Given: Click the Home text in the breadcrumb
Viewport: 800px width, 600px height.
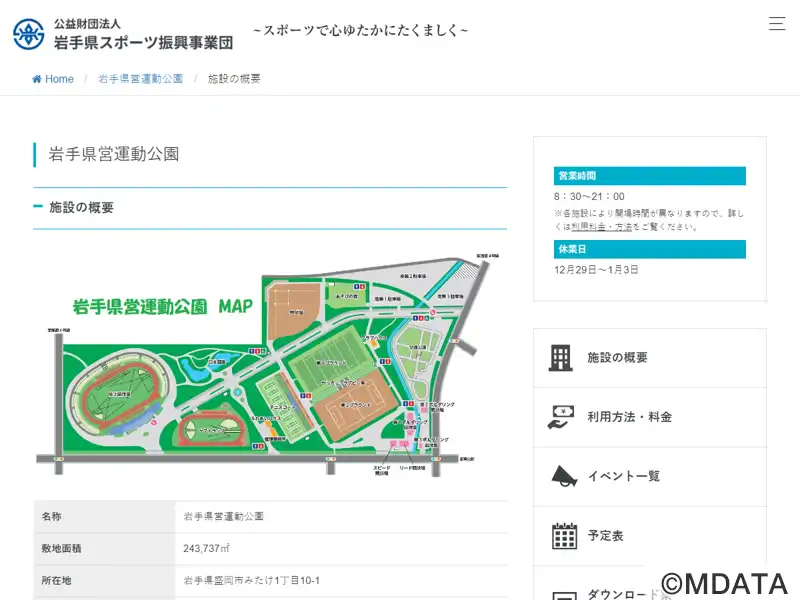Looking at the screenshot, I should (x=59, y=79).
